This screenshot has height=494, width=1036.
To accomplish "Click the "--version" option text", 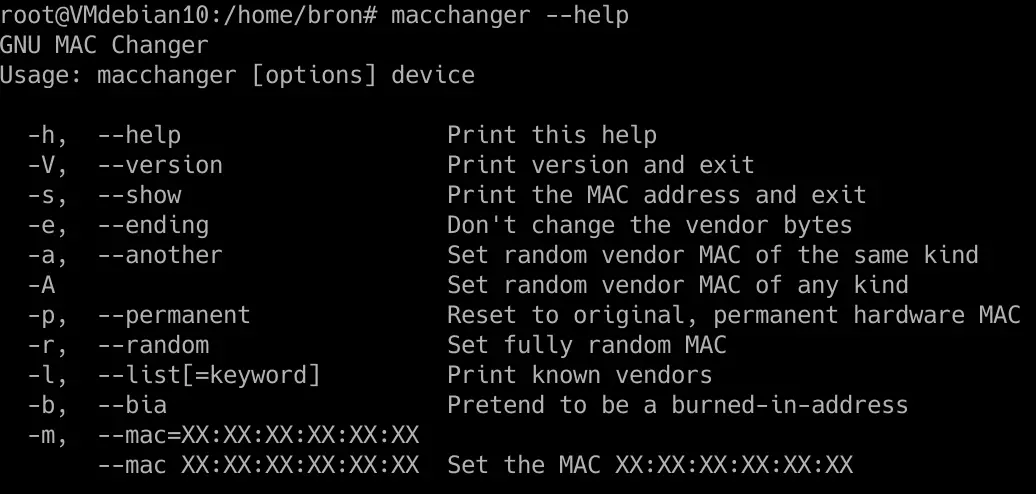I will pos(160,165).
